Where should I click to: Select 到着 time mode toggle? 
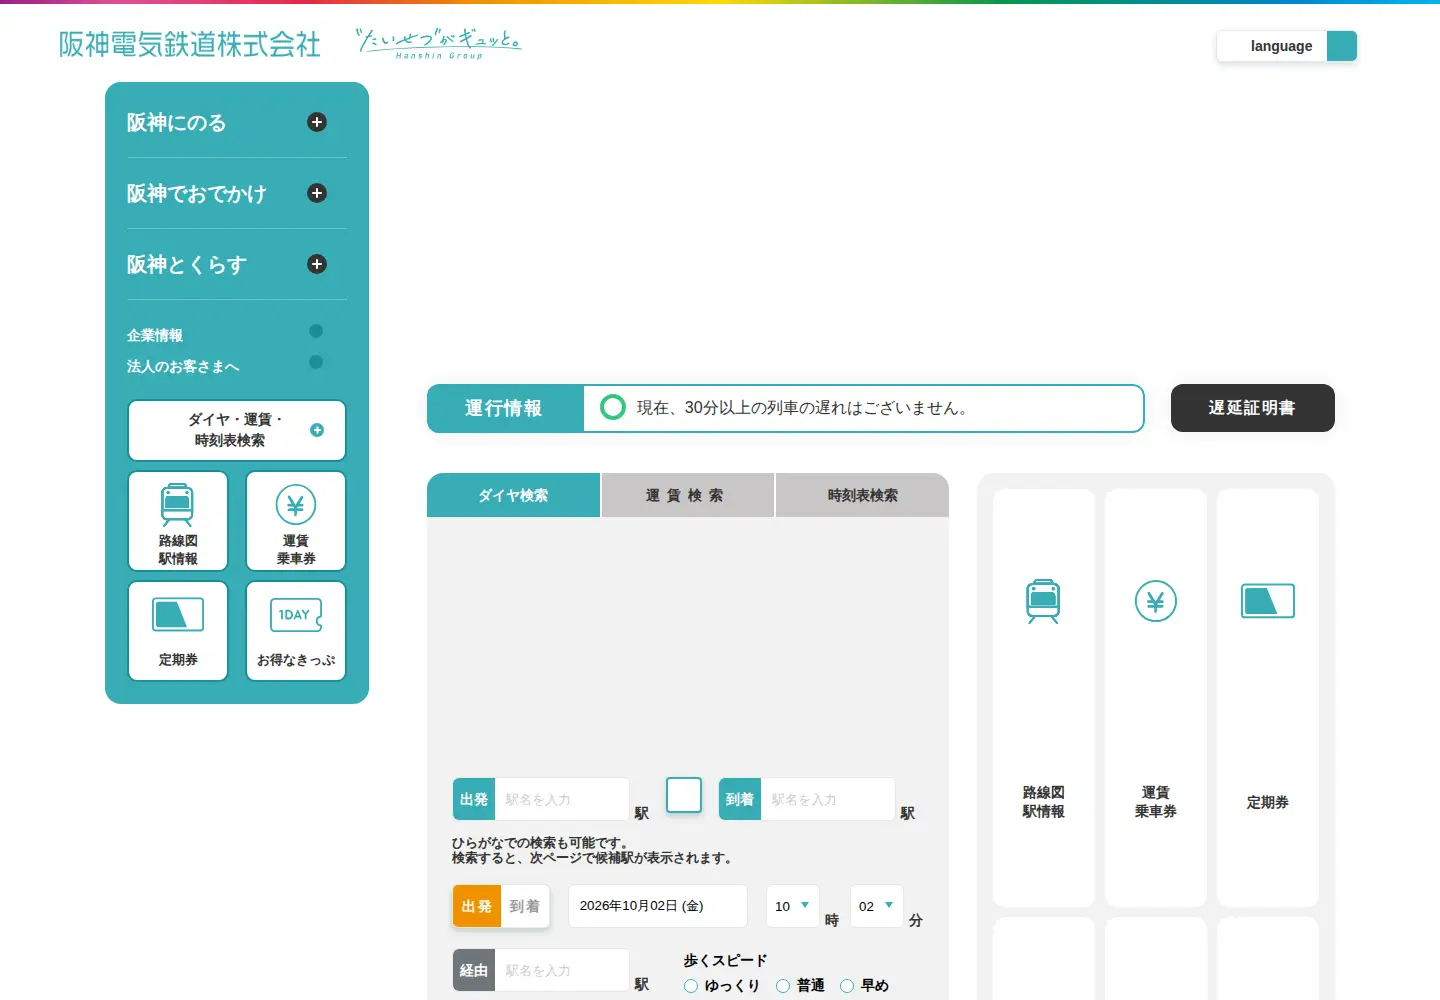[x=525, y=906]
